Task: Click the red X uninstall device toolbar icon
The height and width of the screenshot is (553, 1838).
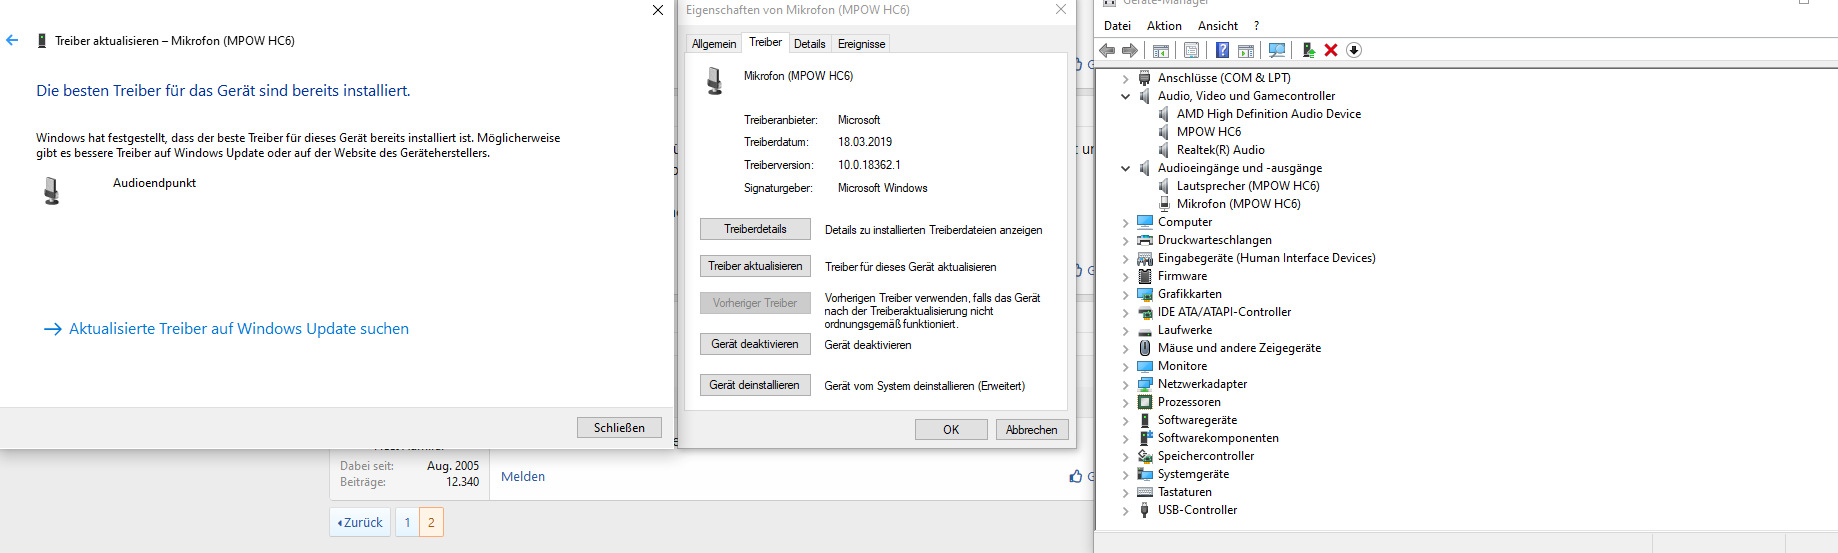Action: coord(1331,50)
